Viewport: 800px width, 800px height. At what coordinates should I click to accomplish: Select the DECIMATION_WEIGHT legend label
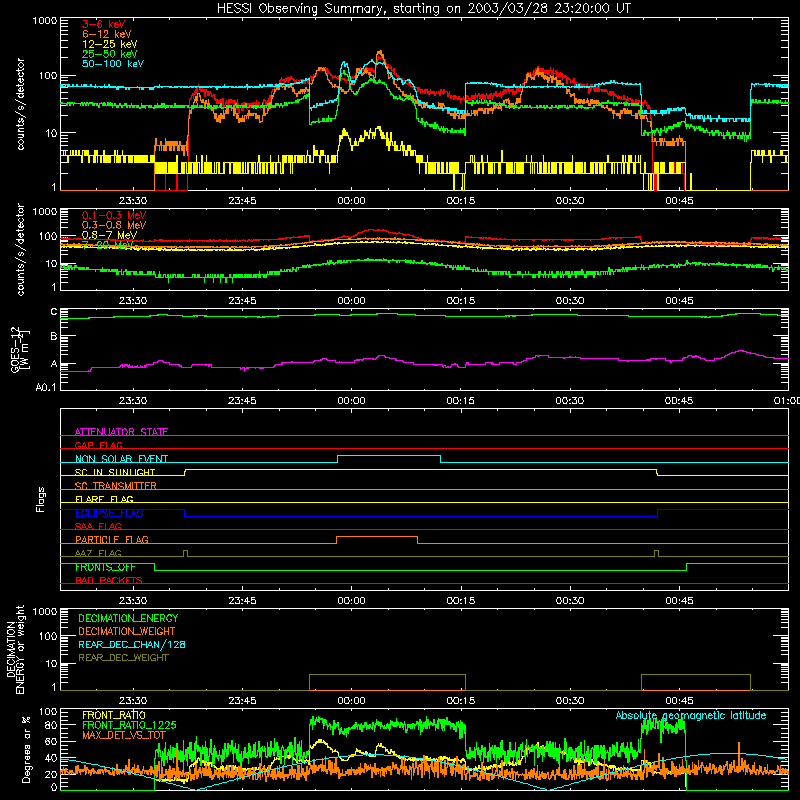(x=127, y=631)
